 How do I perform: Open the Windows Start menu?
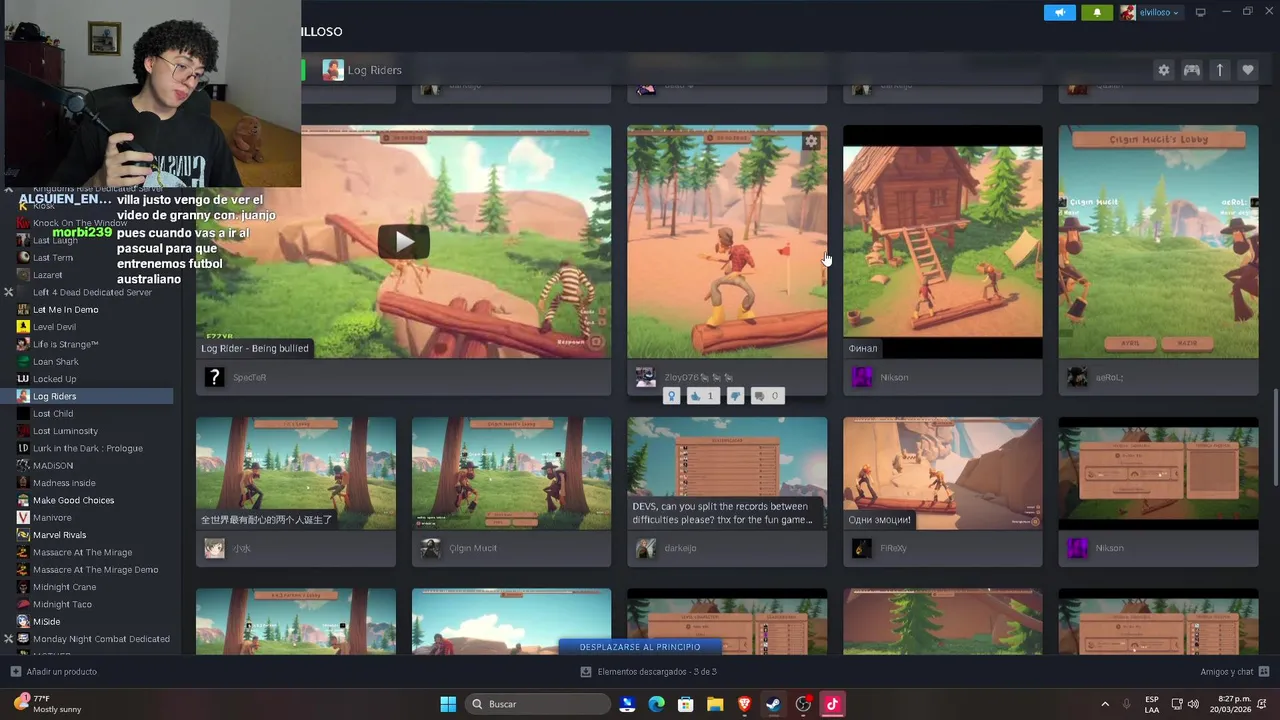tap(448, 704)
